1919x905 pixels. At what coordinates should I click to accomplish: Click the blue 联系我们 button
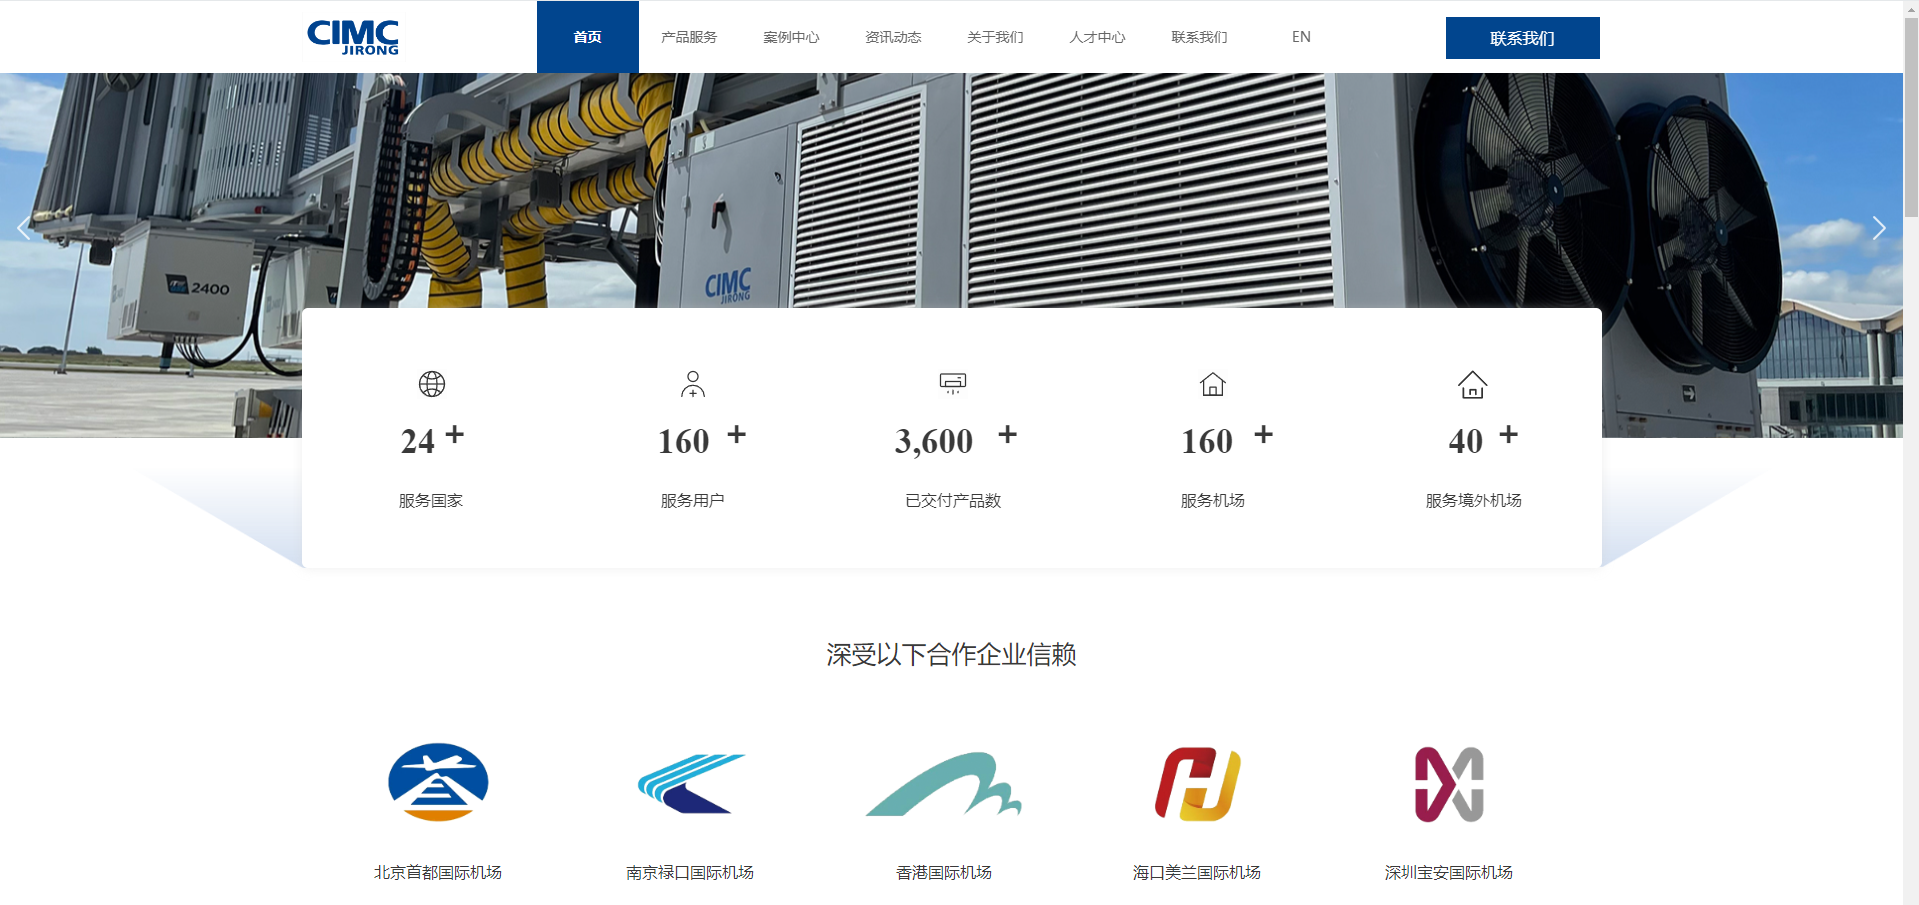[1523, 38]
